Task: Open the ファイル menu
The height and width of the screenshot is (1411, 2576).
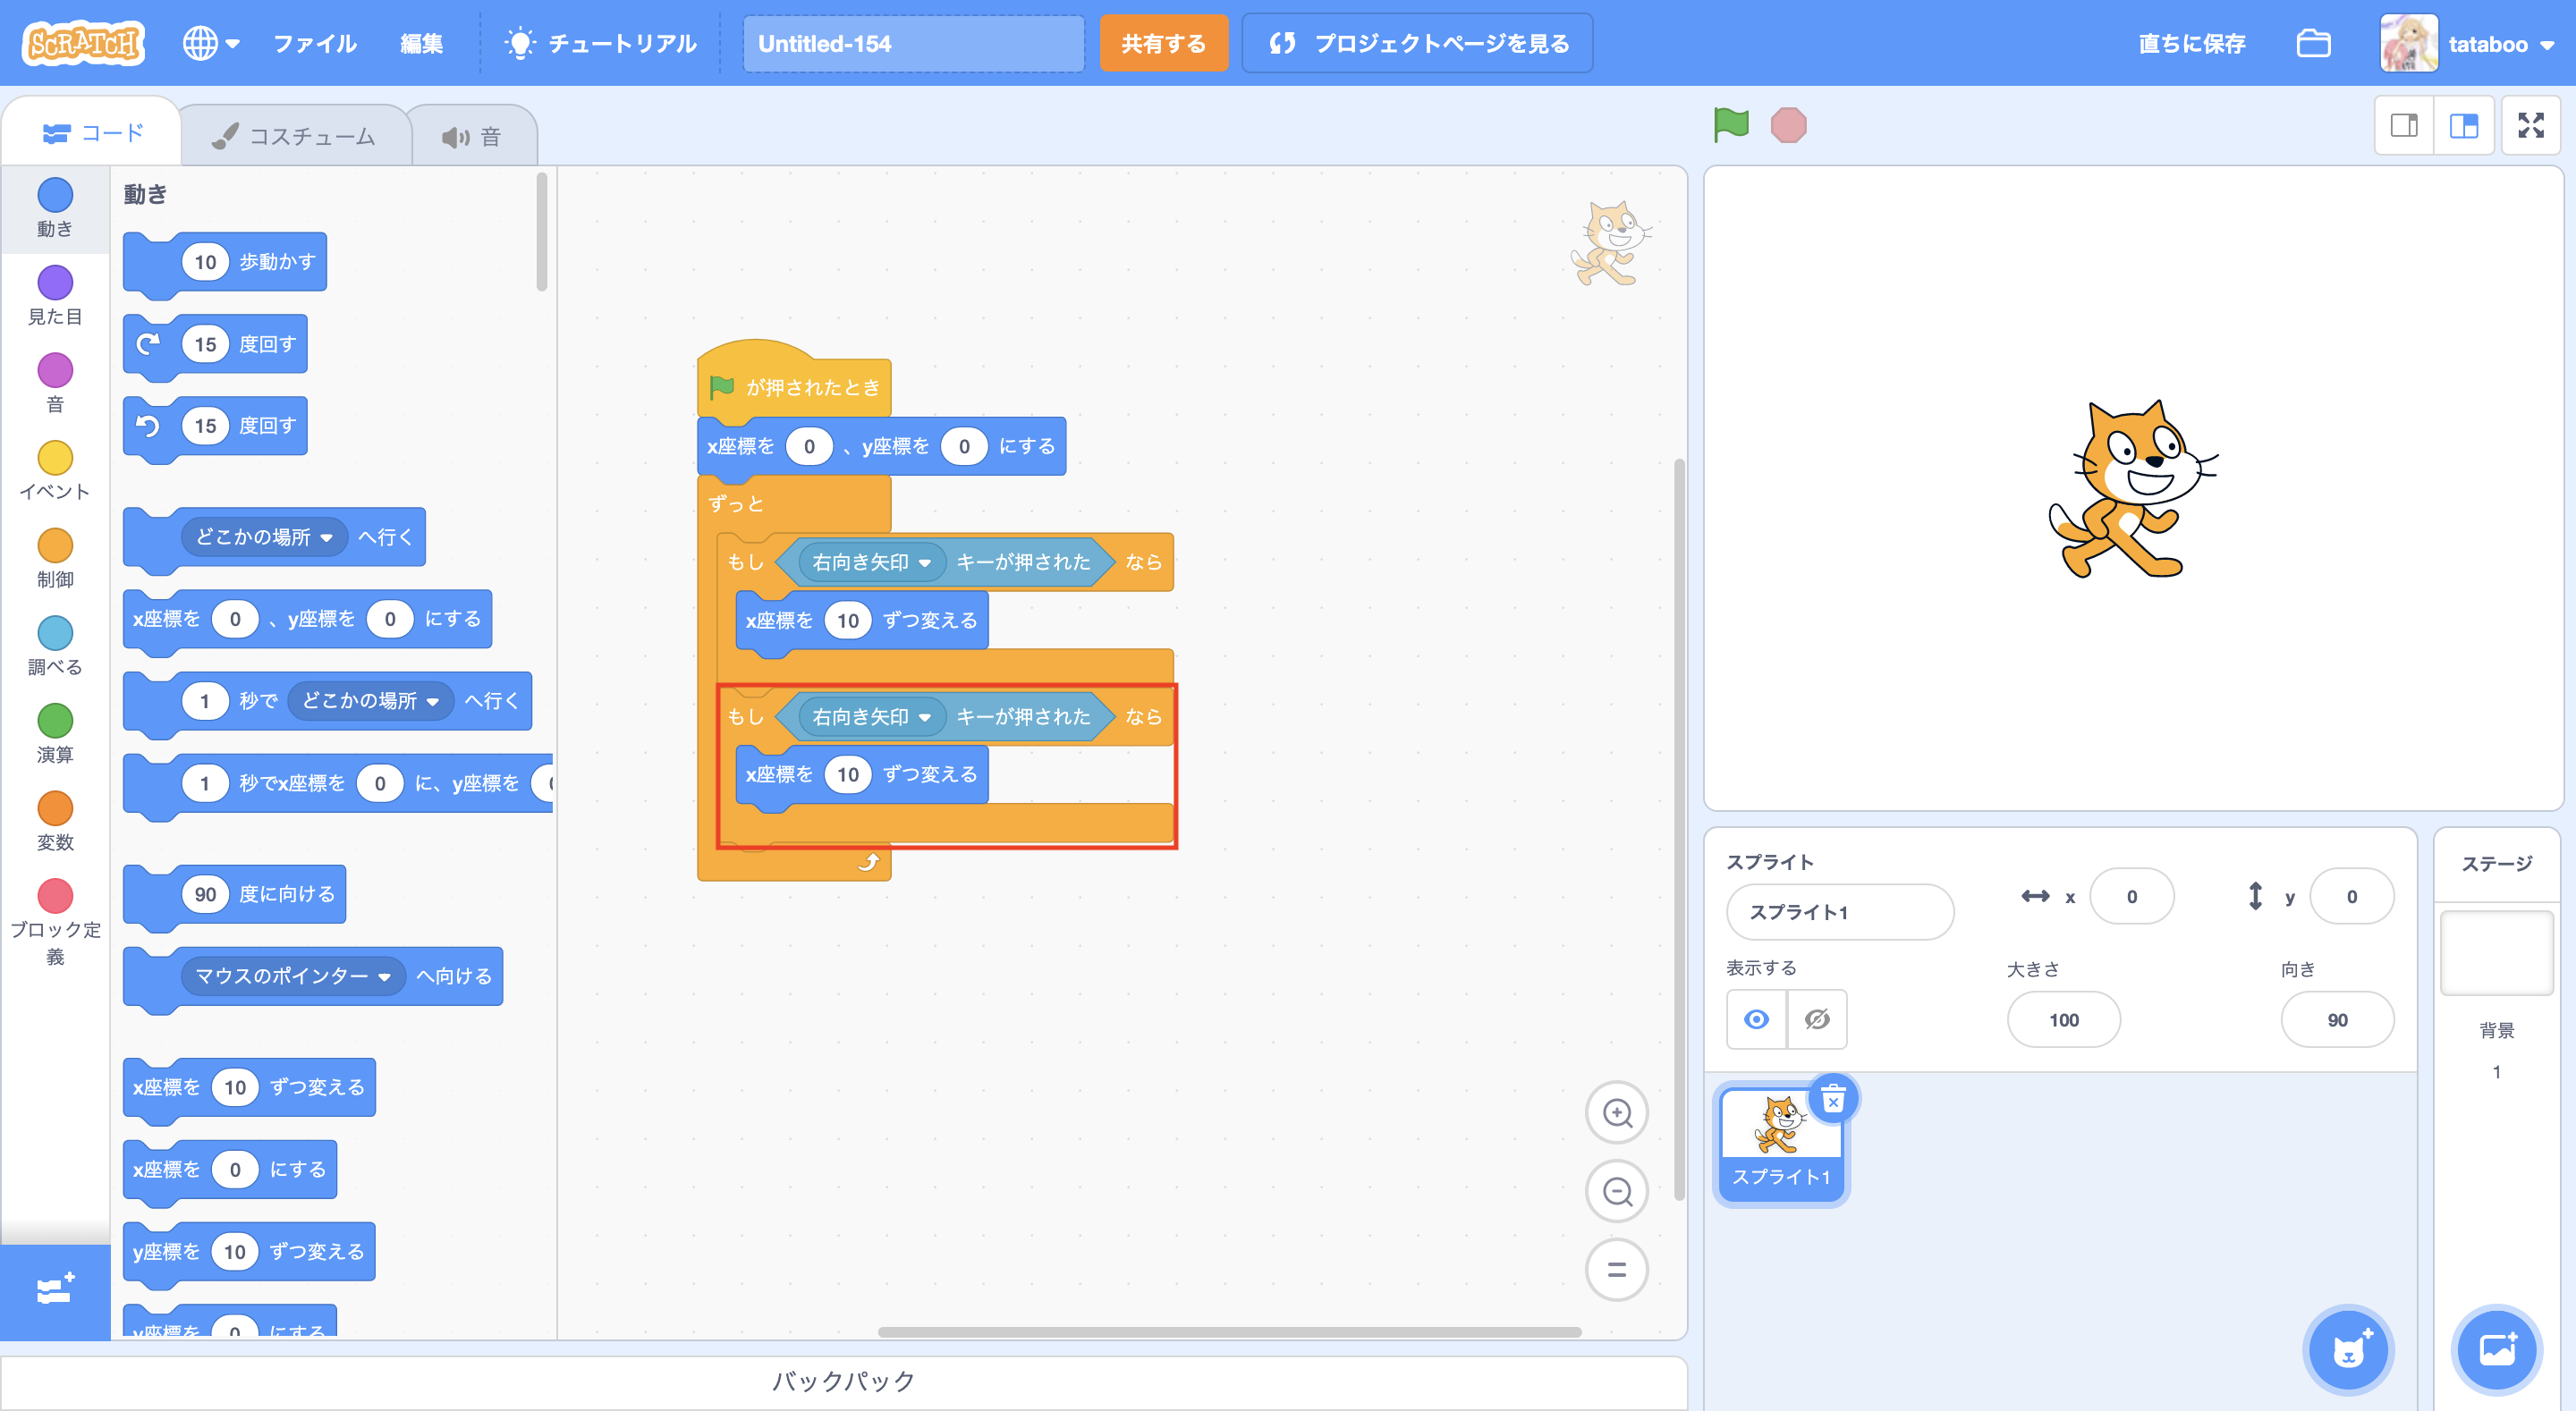Action: click(x=315, y=44)
